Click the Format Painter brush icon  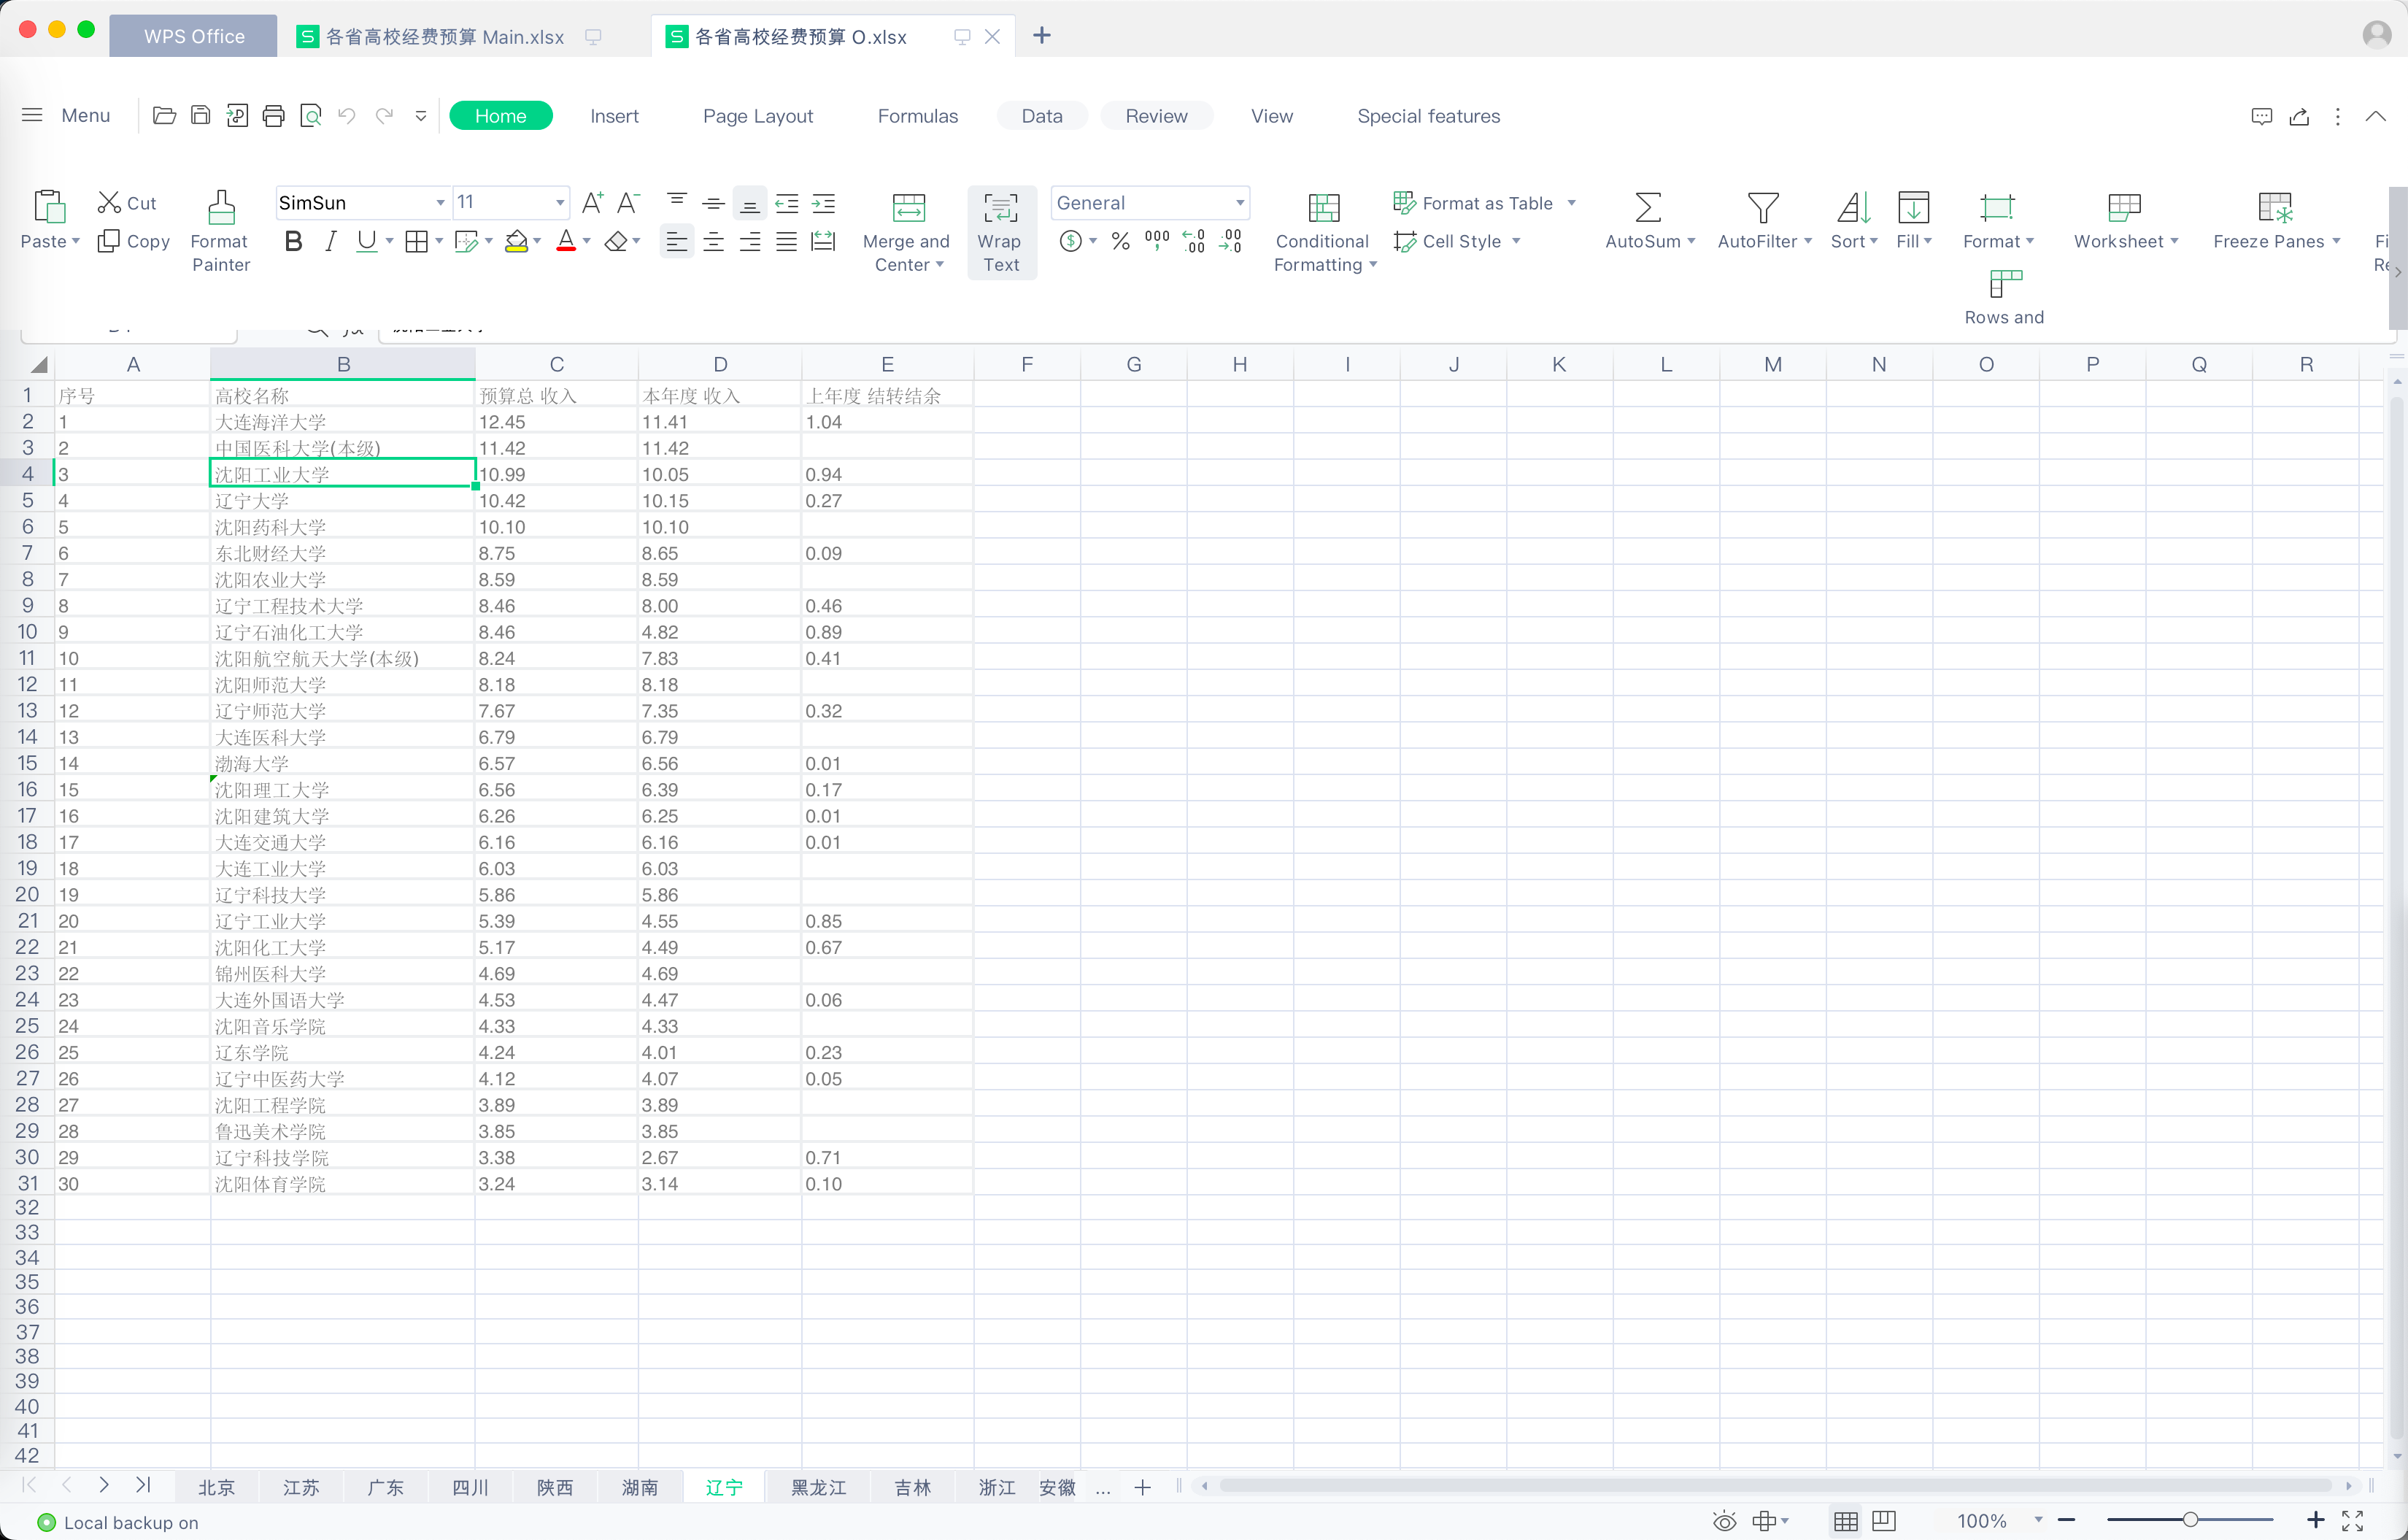221,207
